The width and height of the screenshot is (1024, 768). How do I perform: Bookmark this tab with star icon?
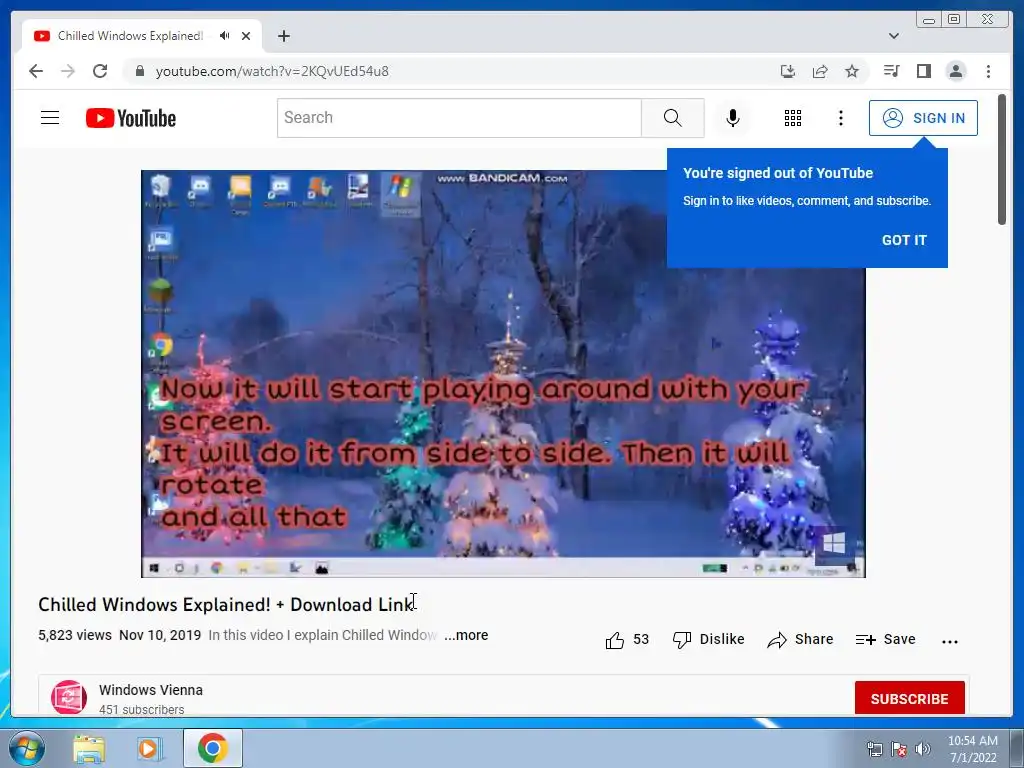tap(852, 71)
